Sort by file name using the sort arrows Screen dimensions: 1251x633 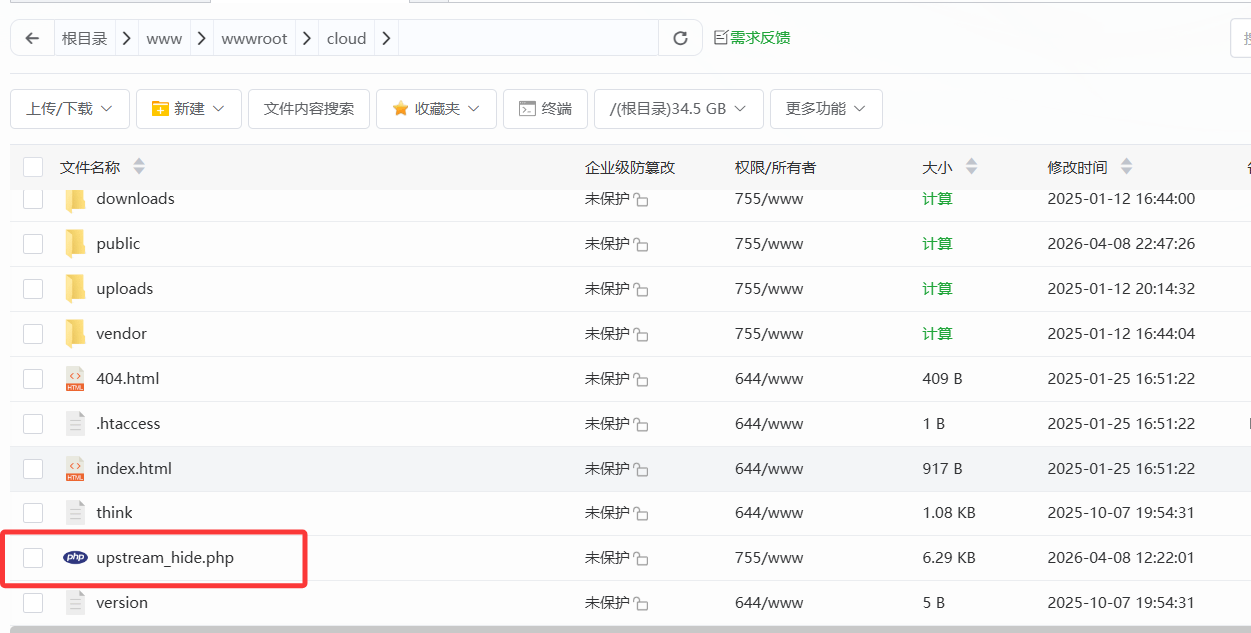[139, 167]
